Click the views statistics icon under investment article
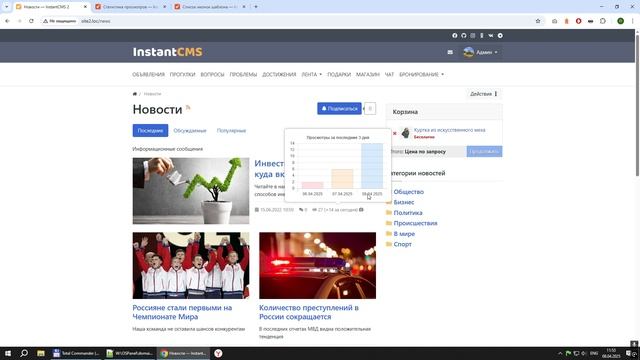Screen dimensions: 640x360 point(361,210)
